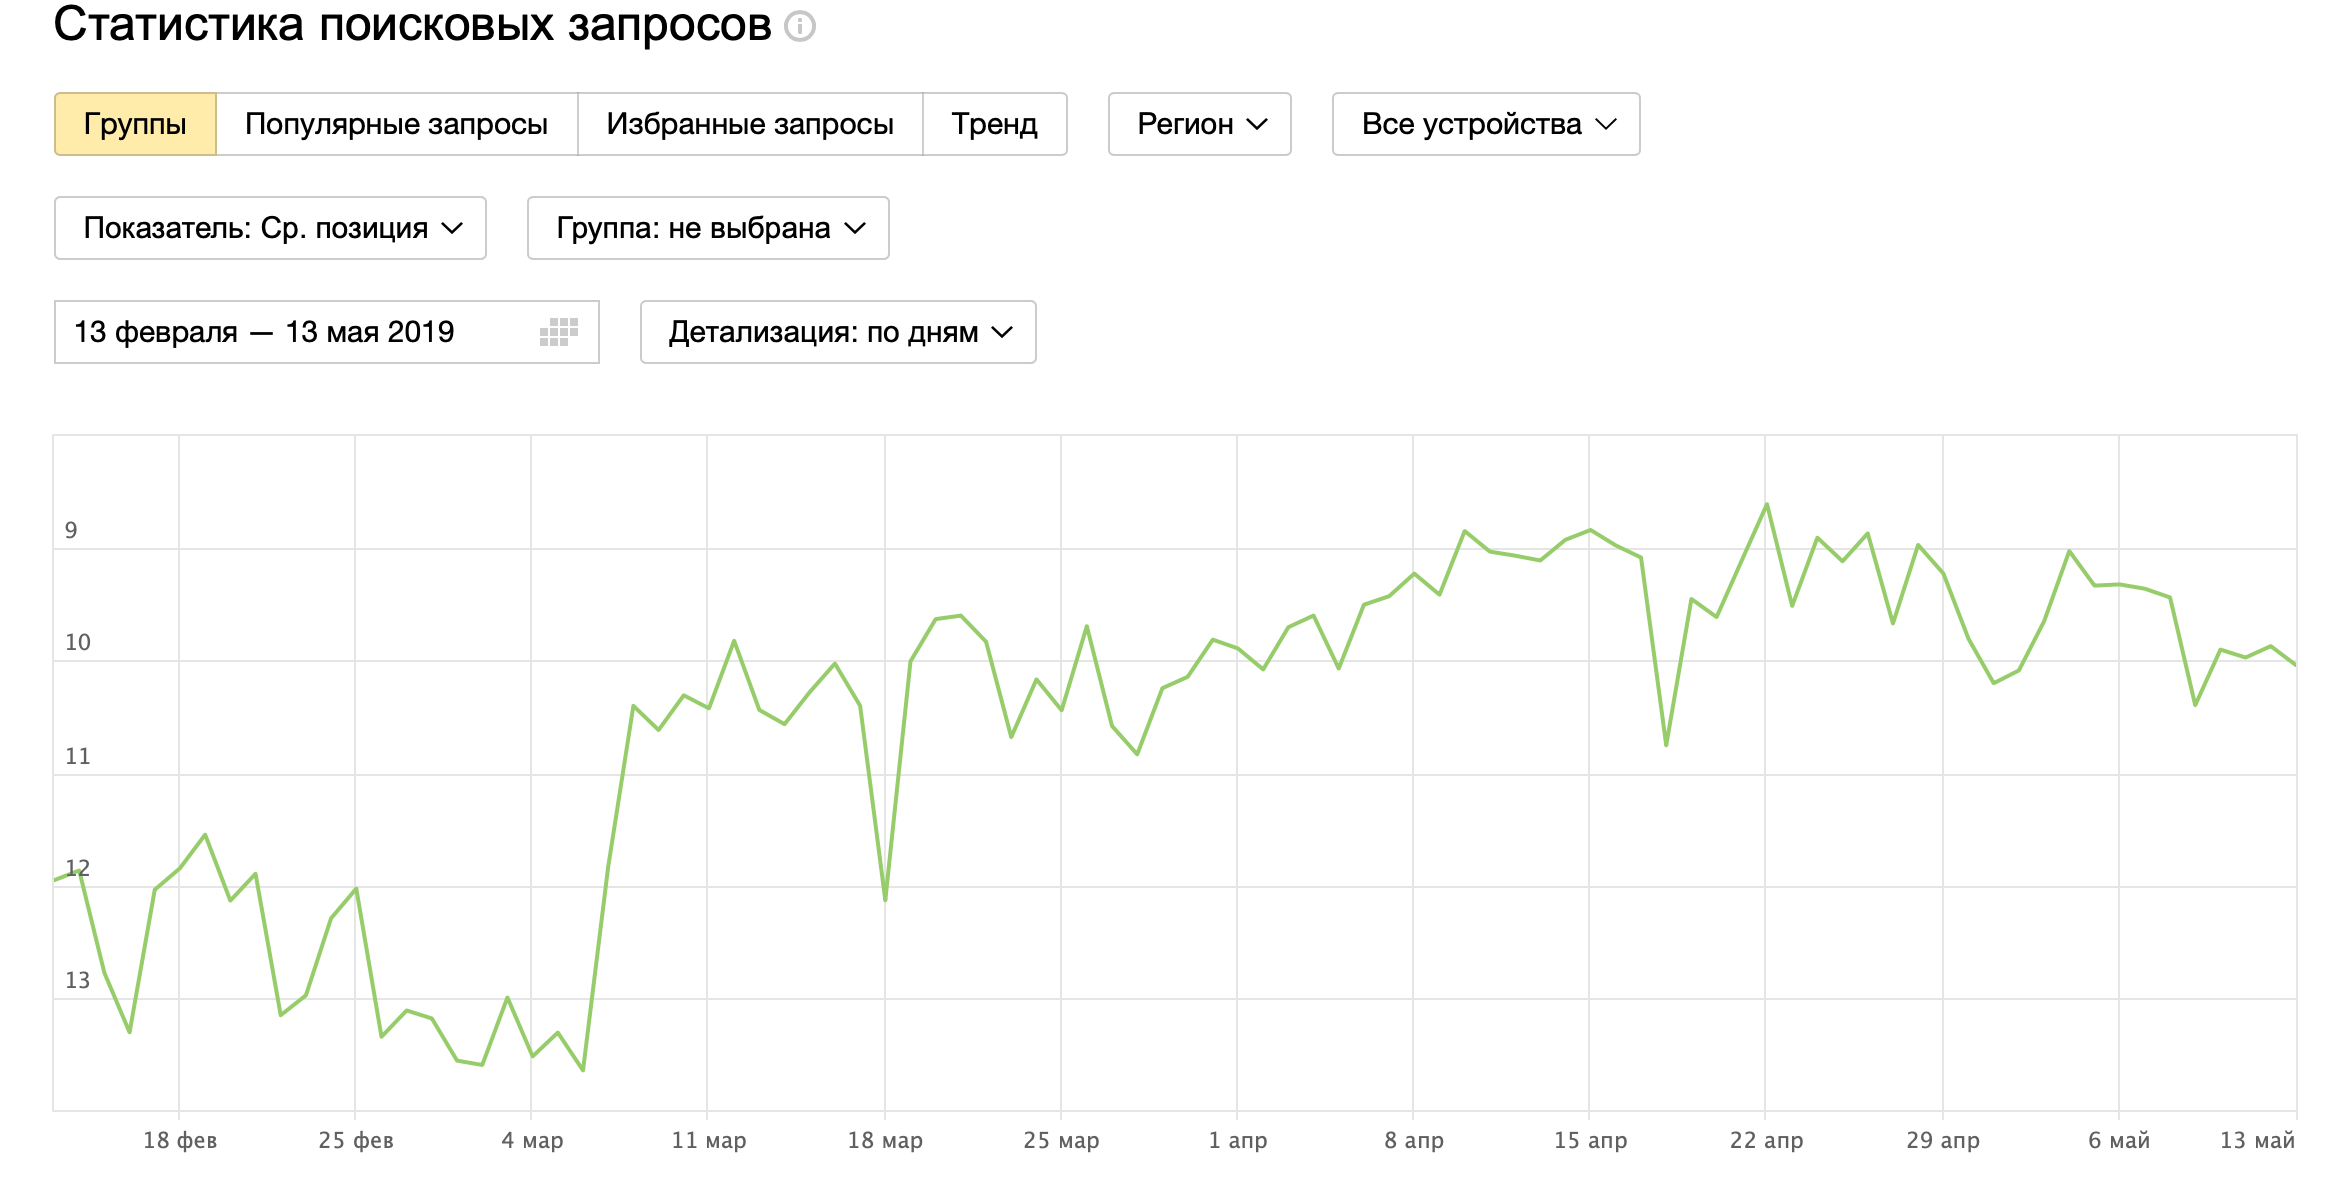Viewport: 2330px width, 1192px height.
Task: Expand the Показатель: Ср. позиция dropdown
Action: [x=270, y=228]
